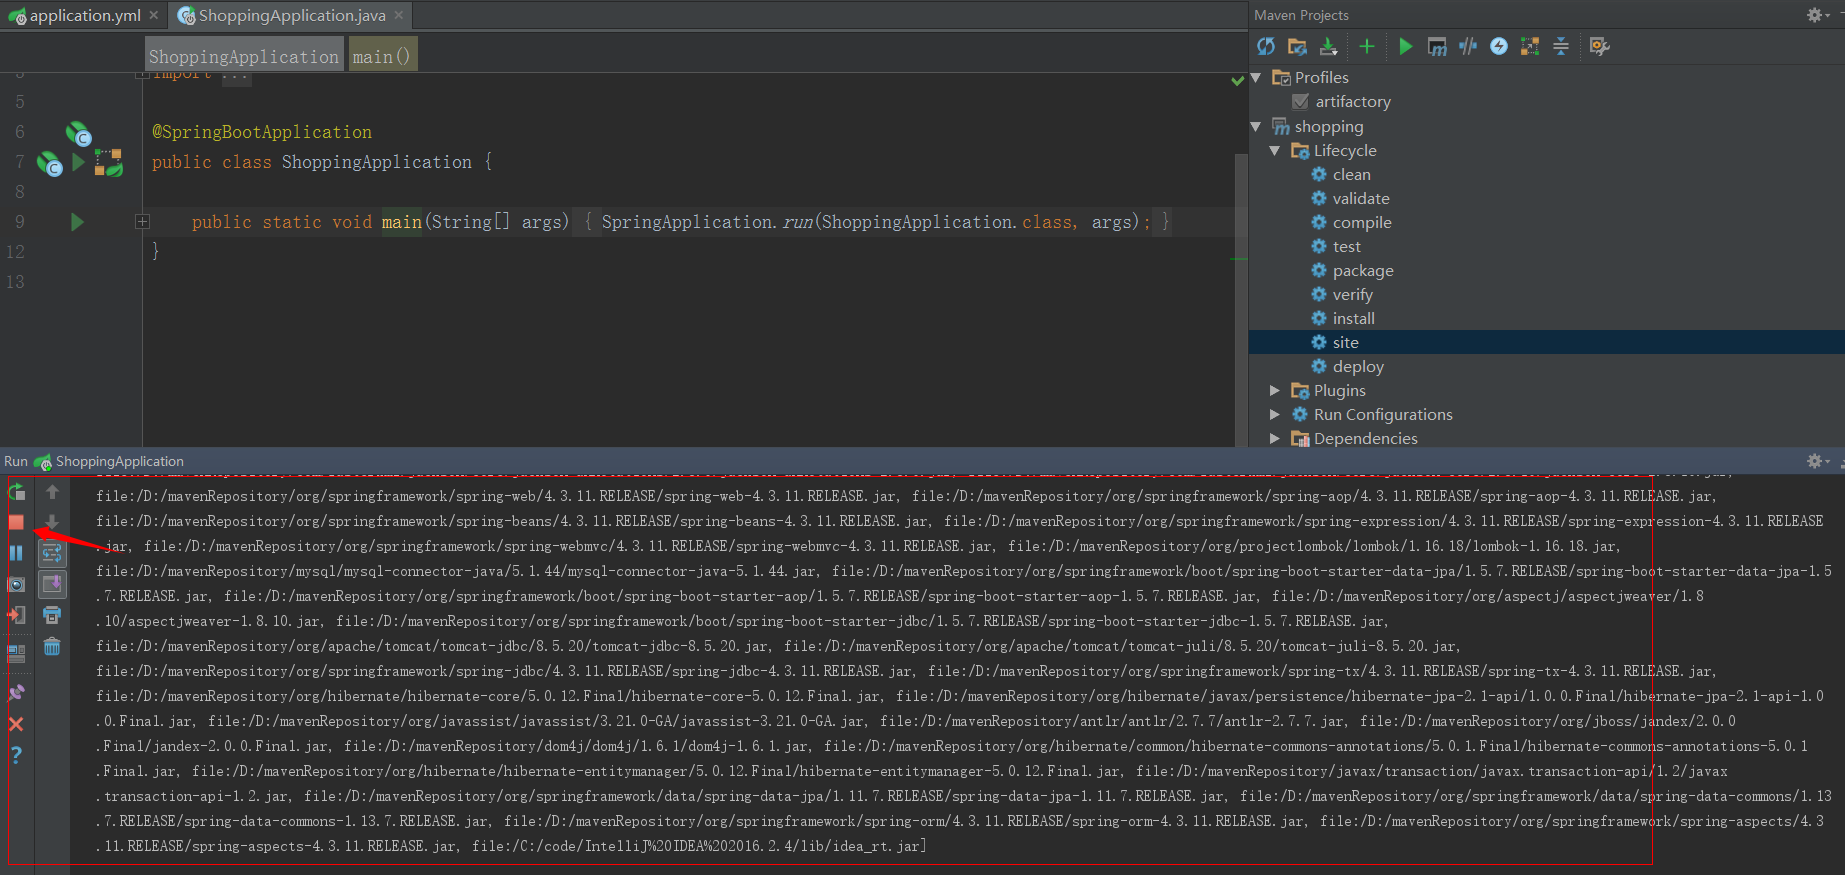Expand the Plugins node
The height and width of the screenshot is (876, 1846).
pos(1275,391)
